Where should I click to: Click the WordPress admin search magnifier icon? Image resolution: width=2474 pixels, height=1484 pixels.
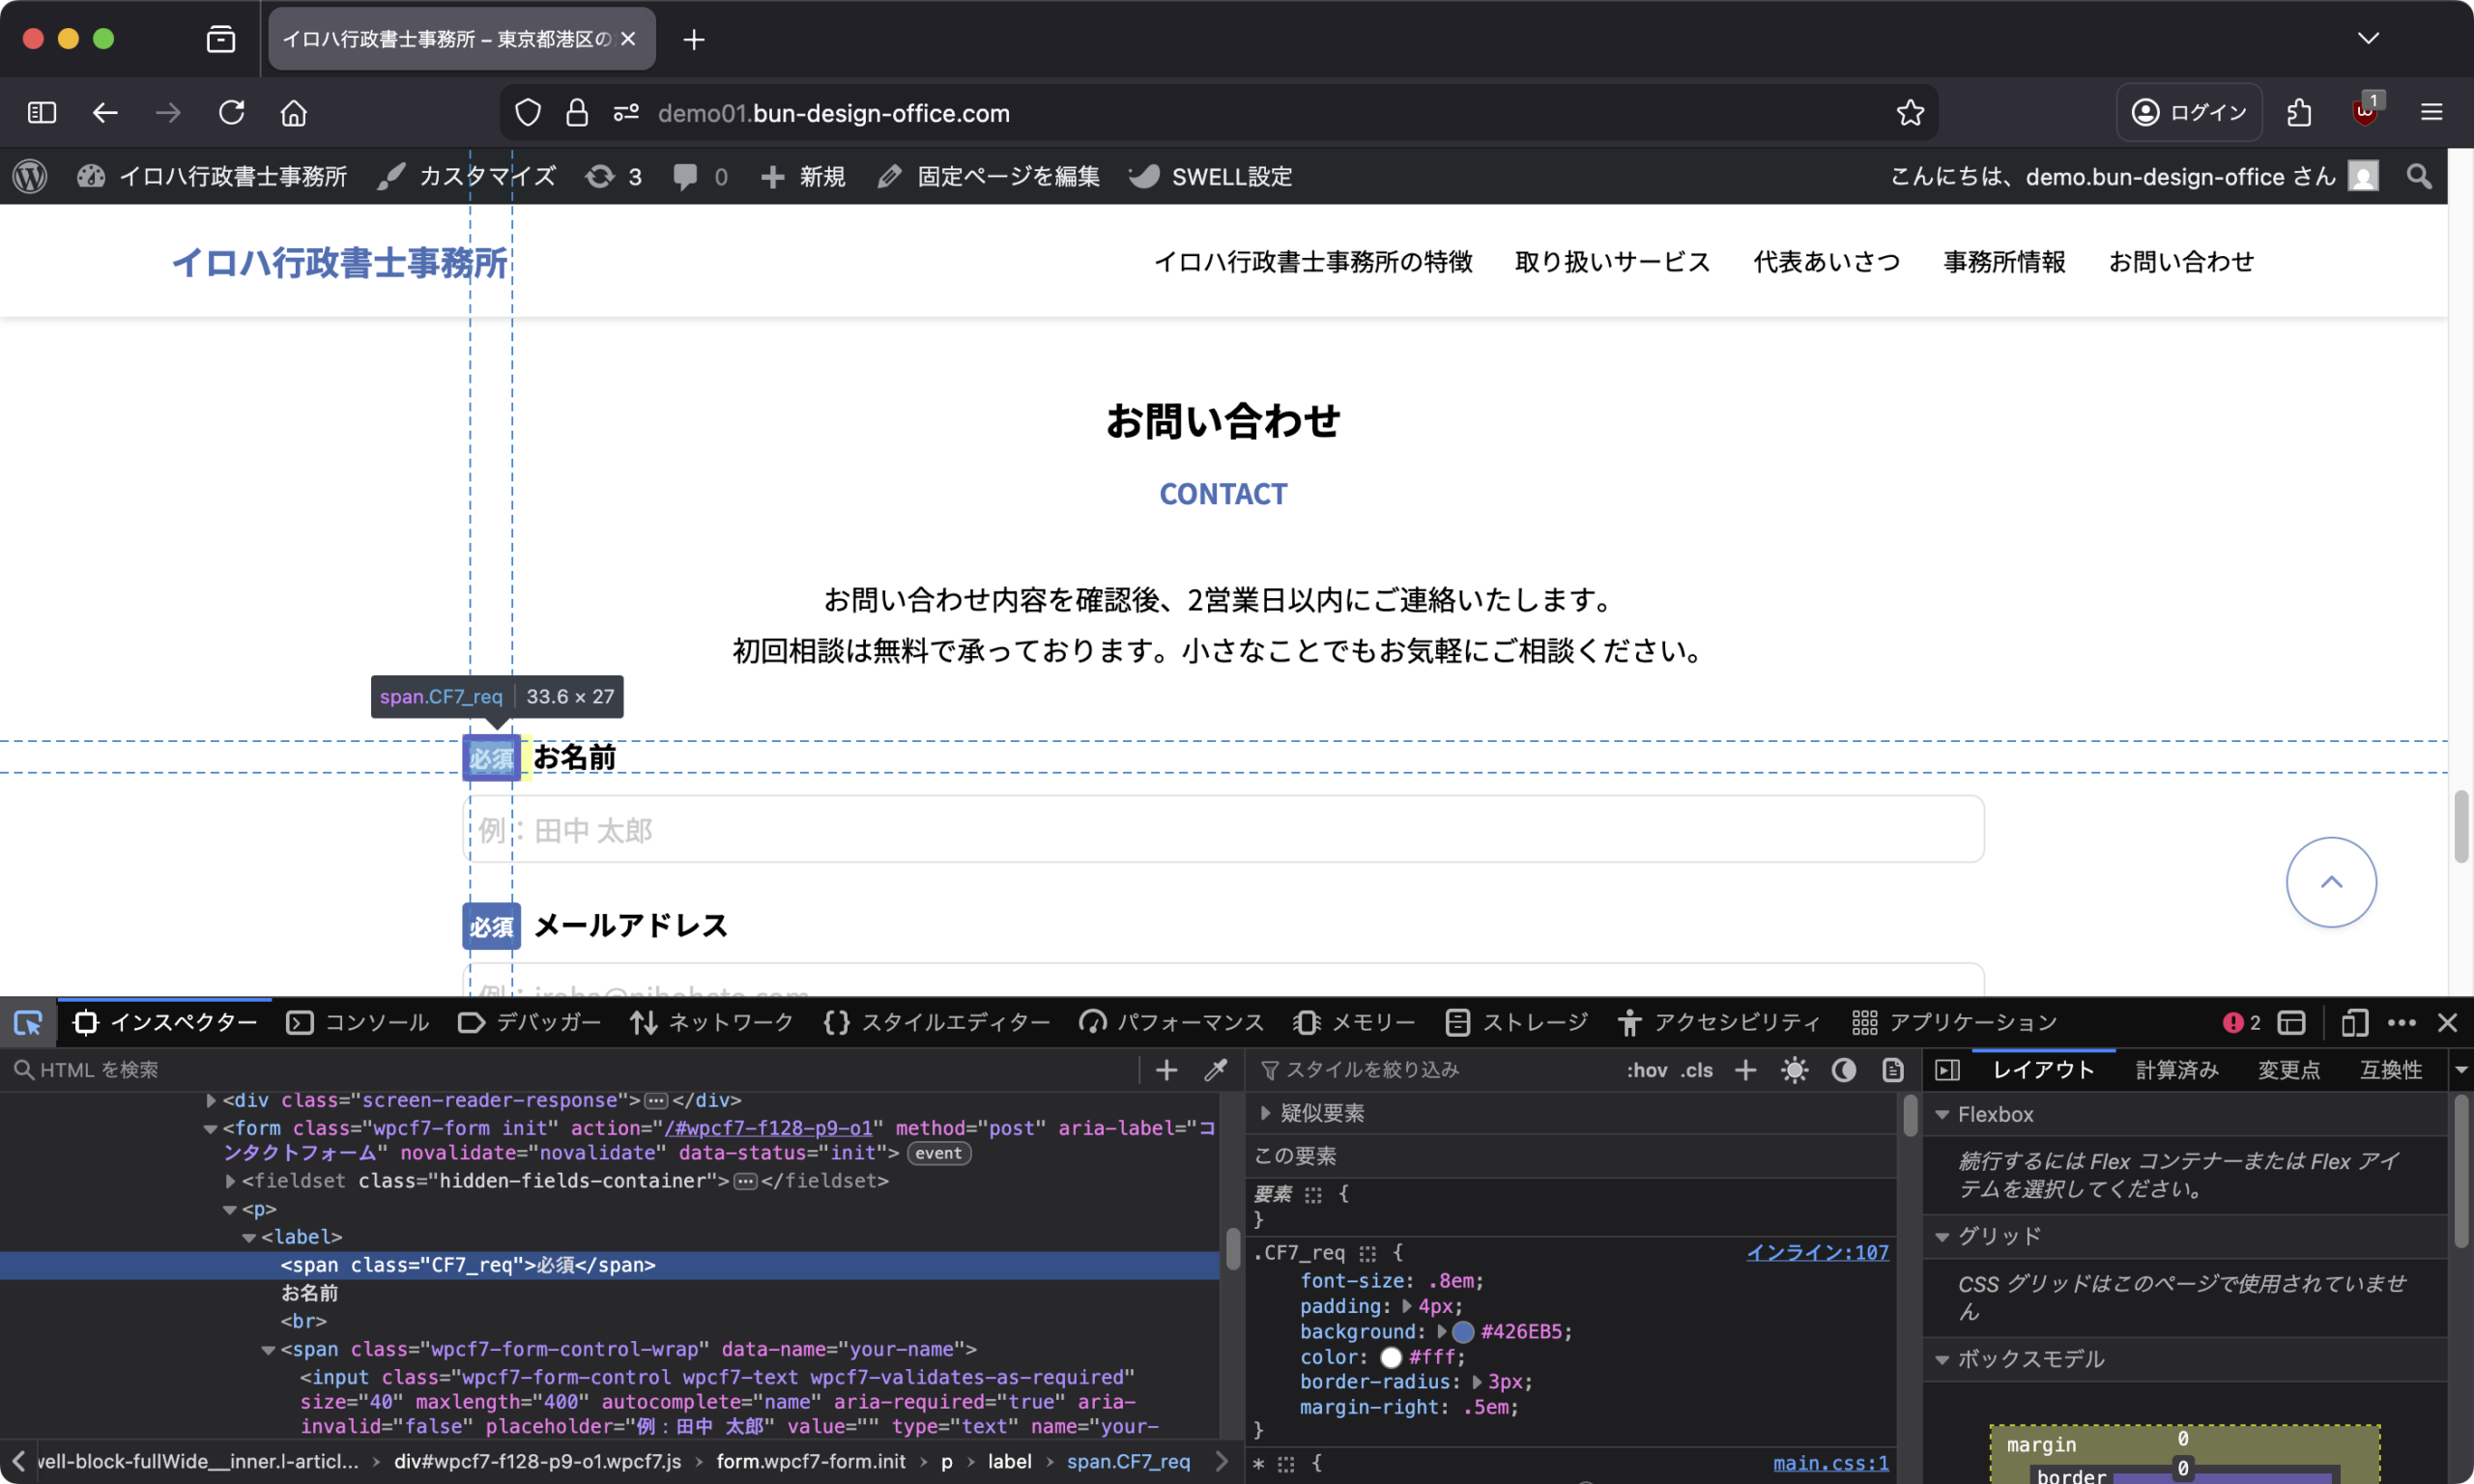(2418, 177)
